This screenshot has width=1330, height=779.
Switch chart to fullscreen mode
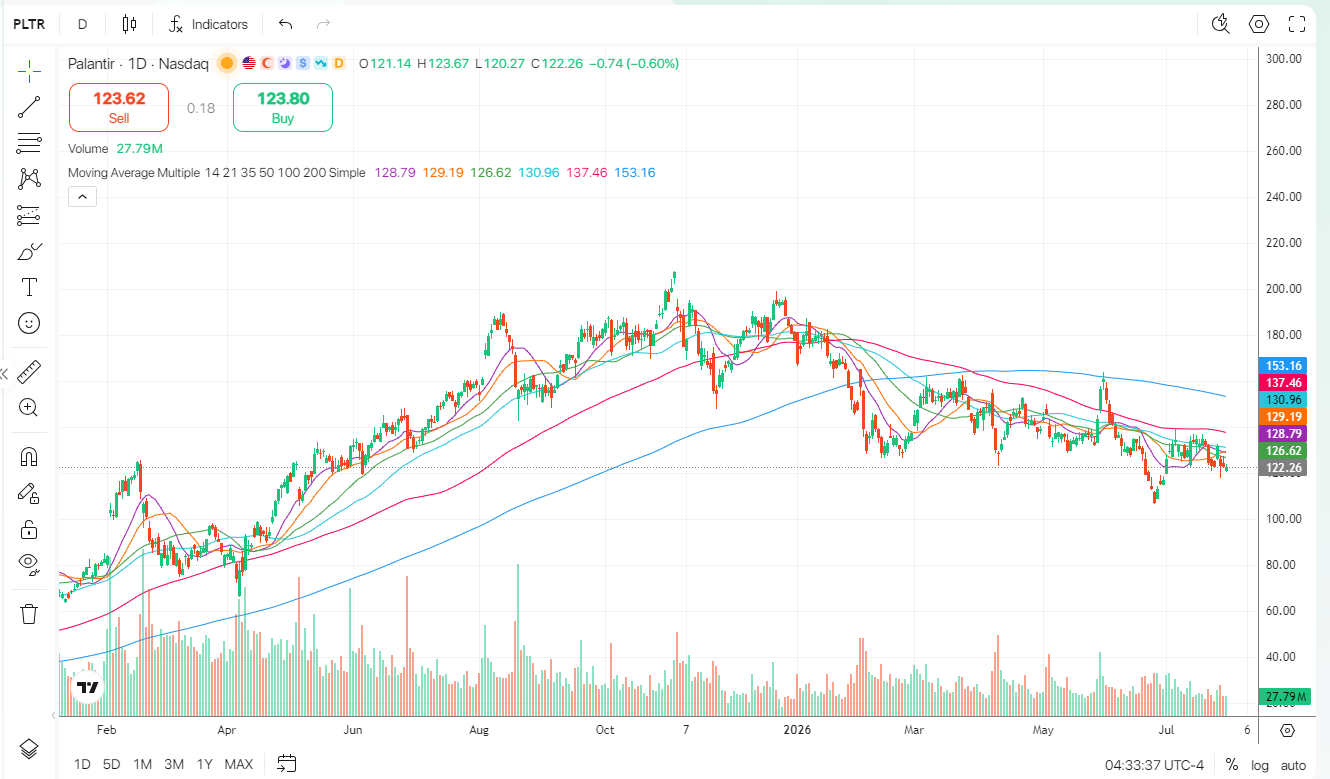coord(1297,24)
